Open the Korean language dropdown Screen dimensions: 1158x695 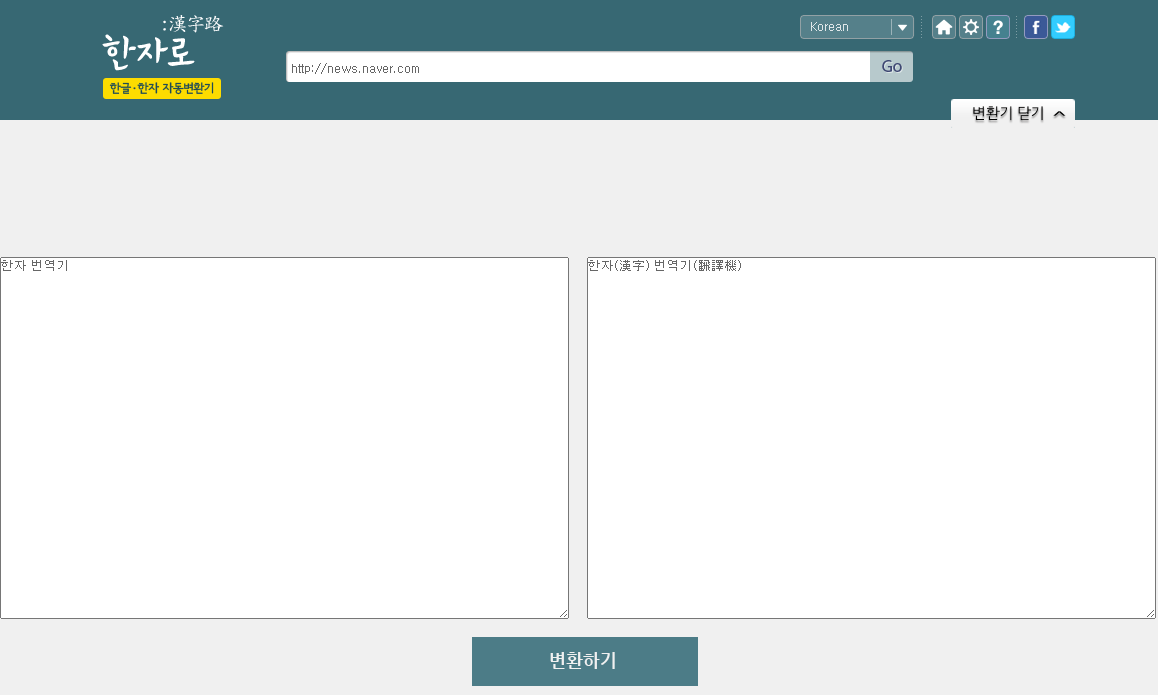845,27
